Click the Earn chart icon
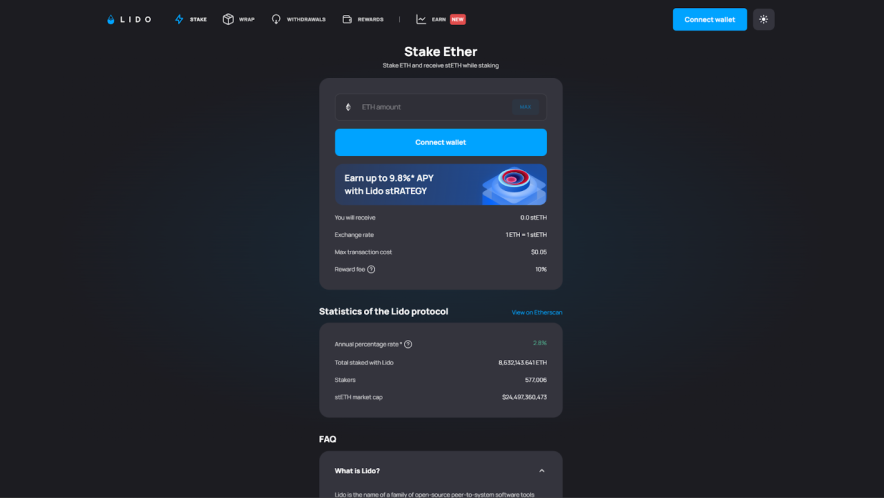 [421, 19]
